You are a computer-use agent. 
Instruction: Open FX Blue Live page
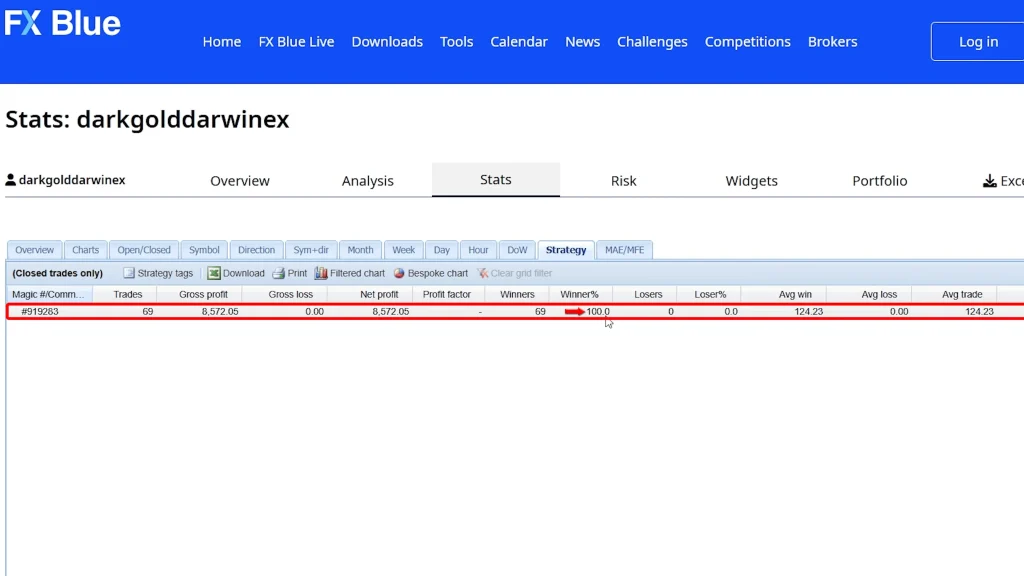(296, 42)
